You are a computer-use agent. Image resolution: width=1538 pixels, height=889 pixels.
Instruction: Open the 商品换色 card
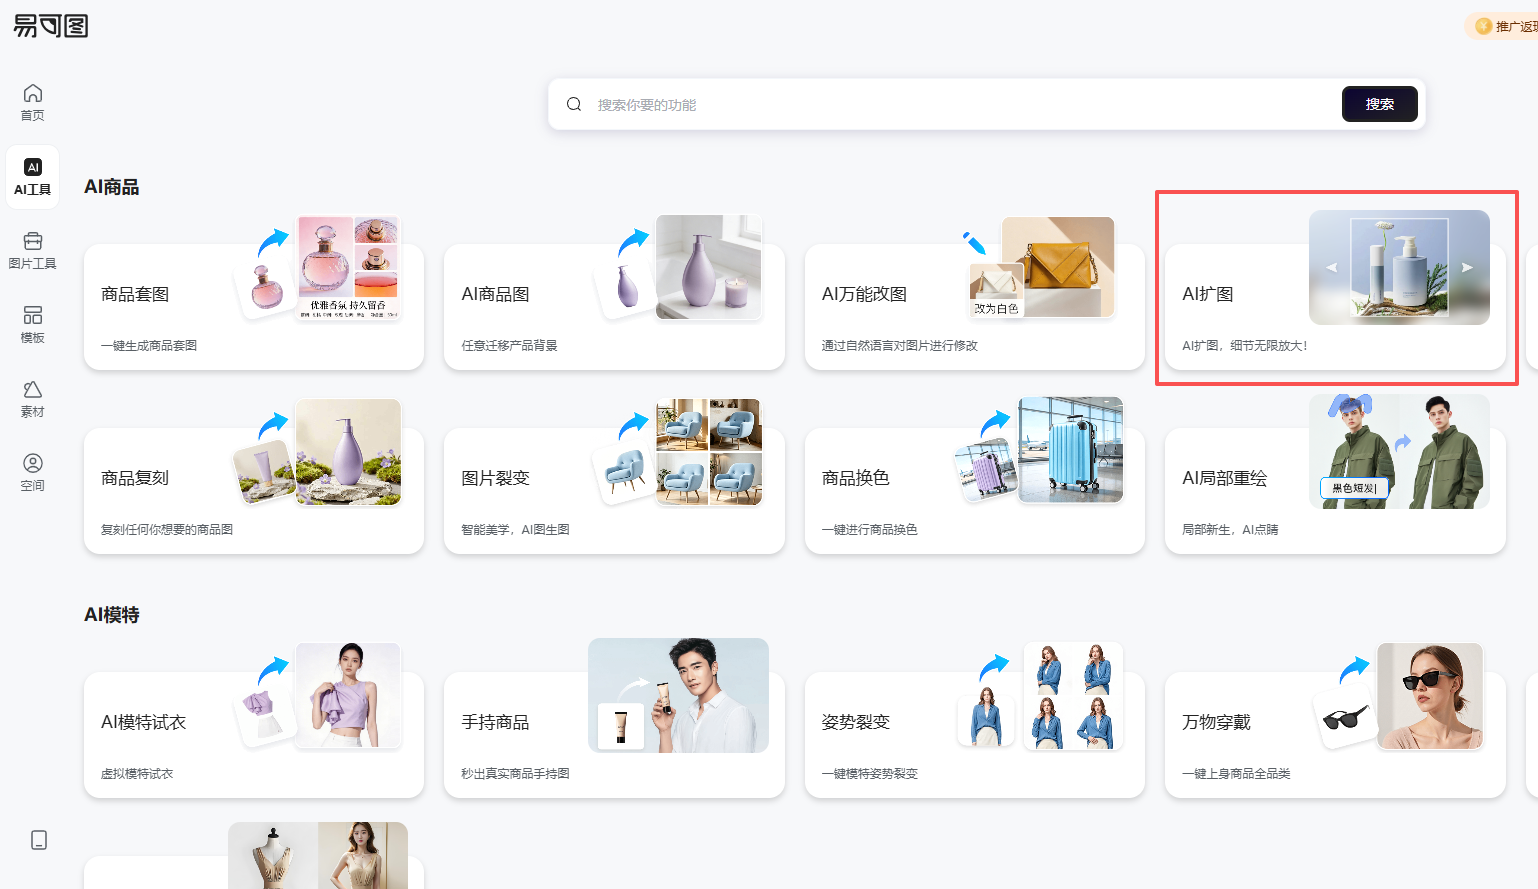coord(975,491)
